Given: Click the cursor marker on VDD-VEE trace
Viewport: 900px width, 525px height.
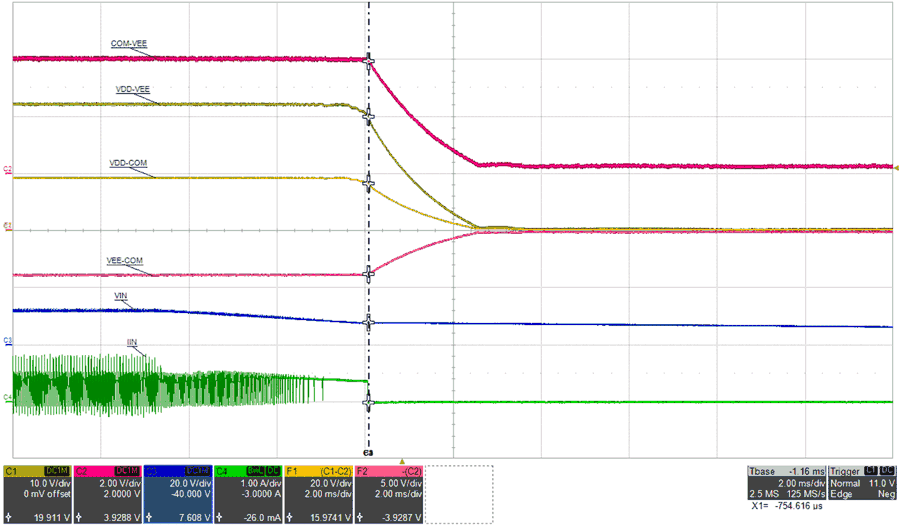Looking at the screenshot, I should (x=368, y=116).
